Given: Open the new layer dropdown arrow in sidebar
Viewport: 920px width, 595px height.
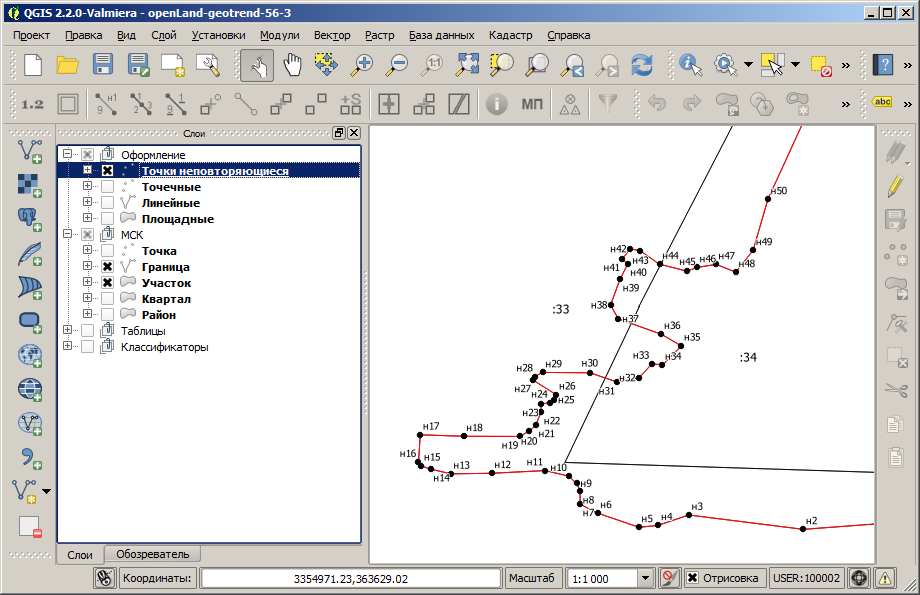Looking at the screenshot, I should pos(46,491).
